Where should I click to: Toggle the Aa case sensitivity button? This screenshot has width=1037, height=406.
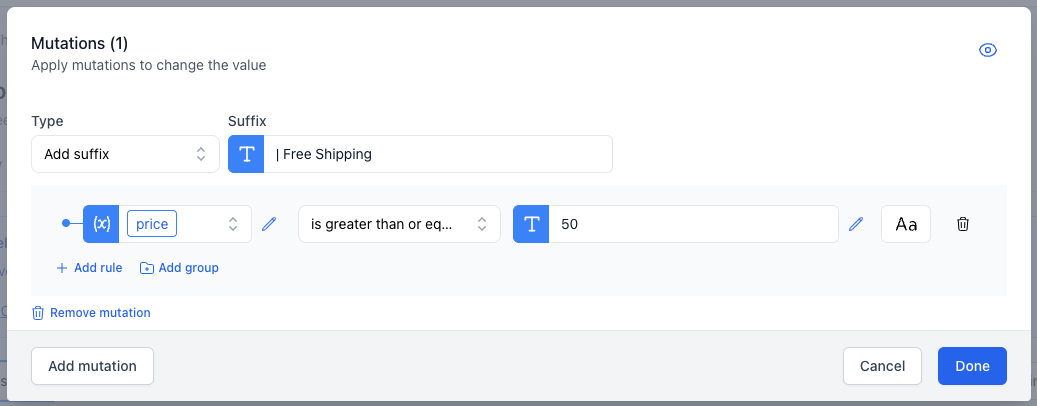click(906, 224)
